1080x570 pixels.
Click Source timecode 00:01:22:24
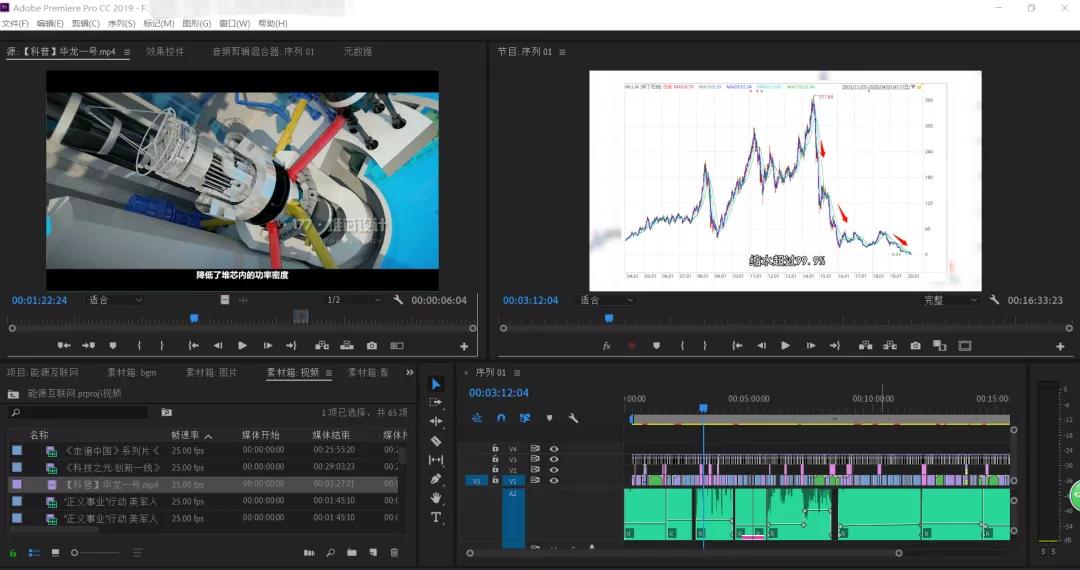click(39, 300)
